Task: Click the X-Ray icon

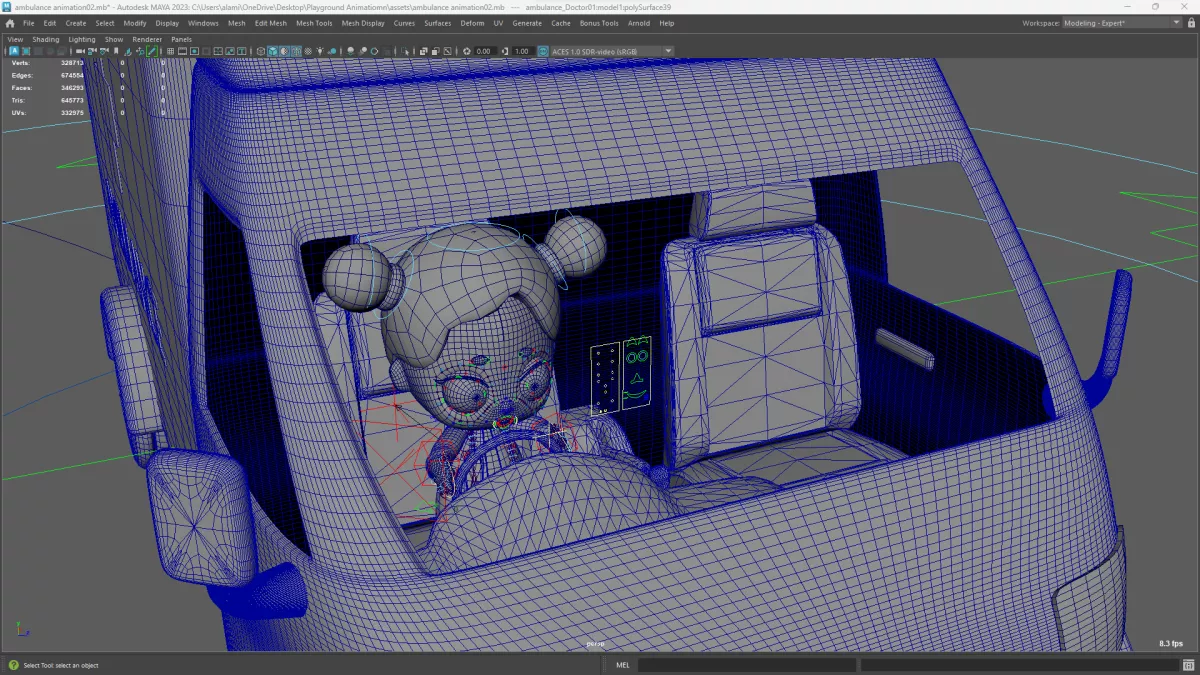Action: tap(424, 51)
